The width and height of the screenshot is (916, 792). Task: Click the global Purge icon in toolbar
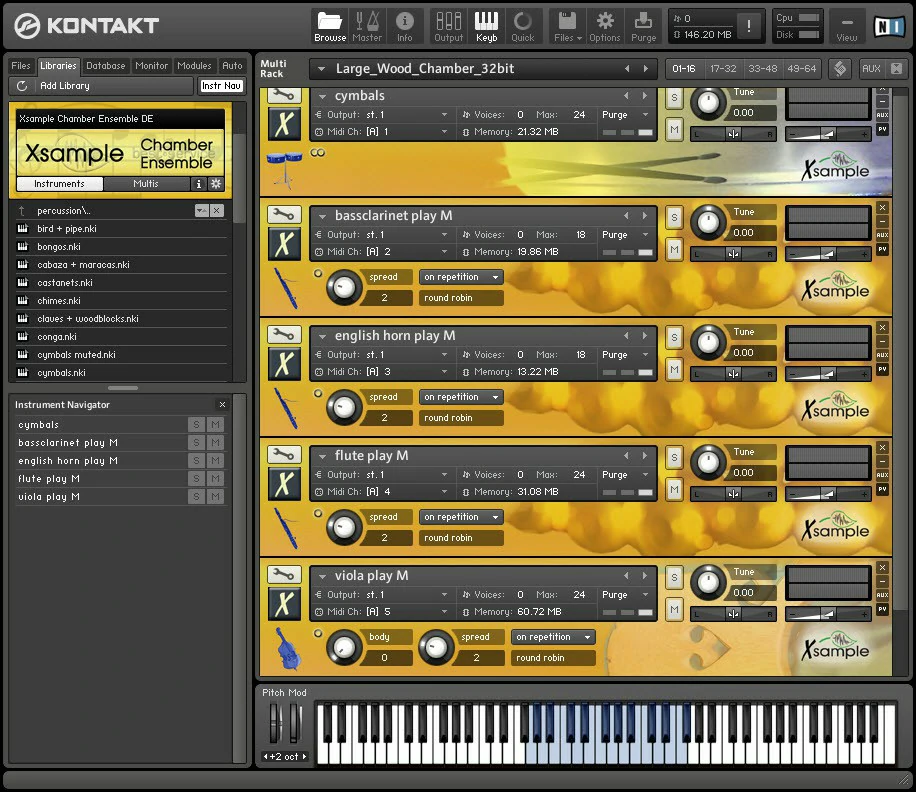(643, 27)
